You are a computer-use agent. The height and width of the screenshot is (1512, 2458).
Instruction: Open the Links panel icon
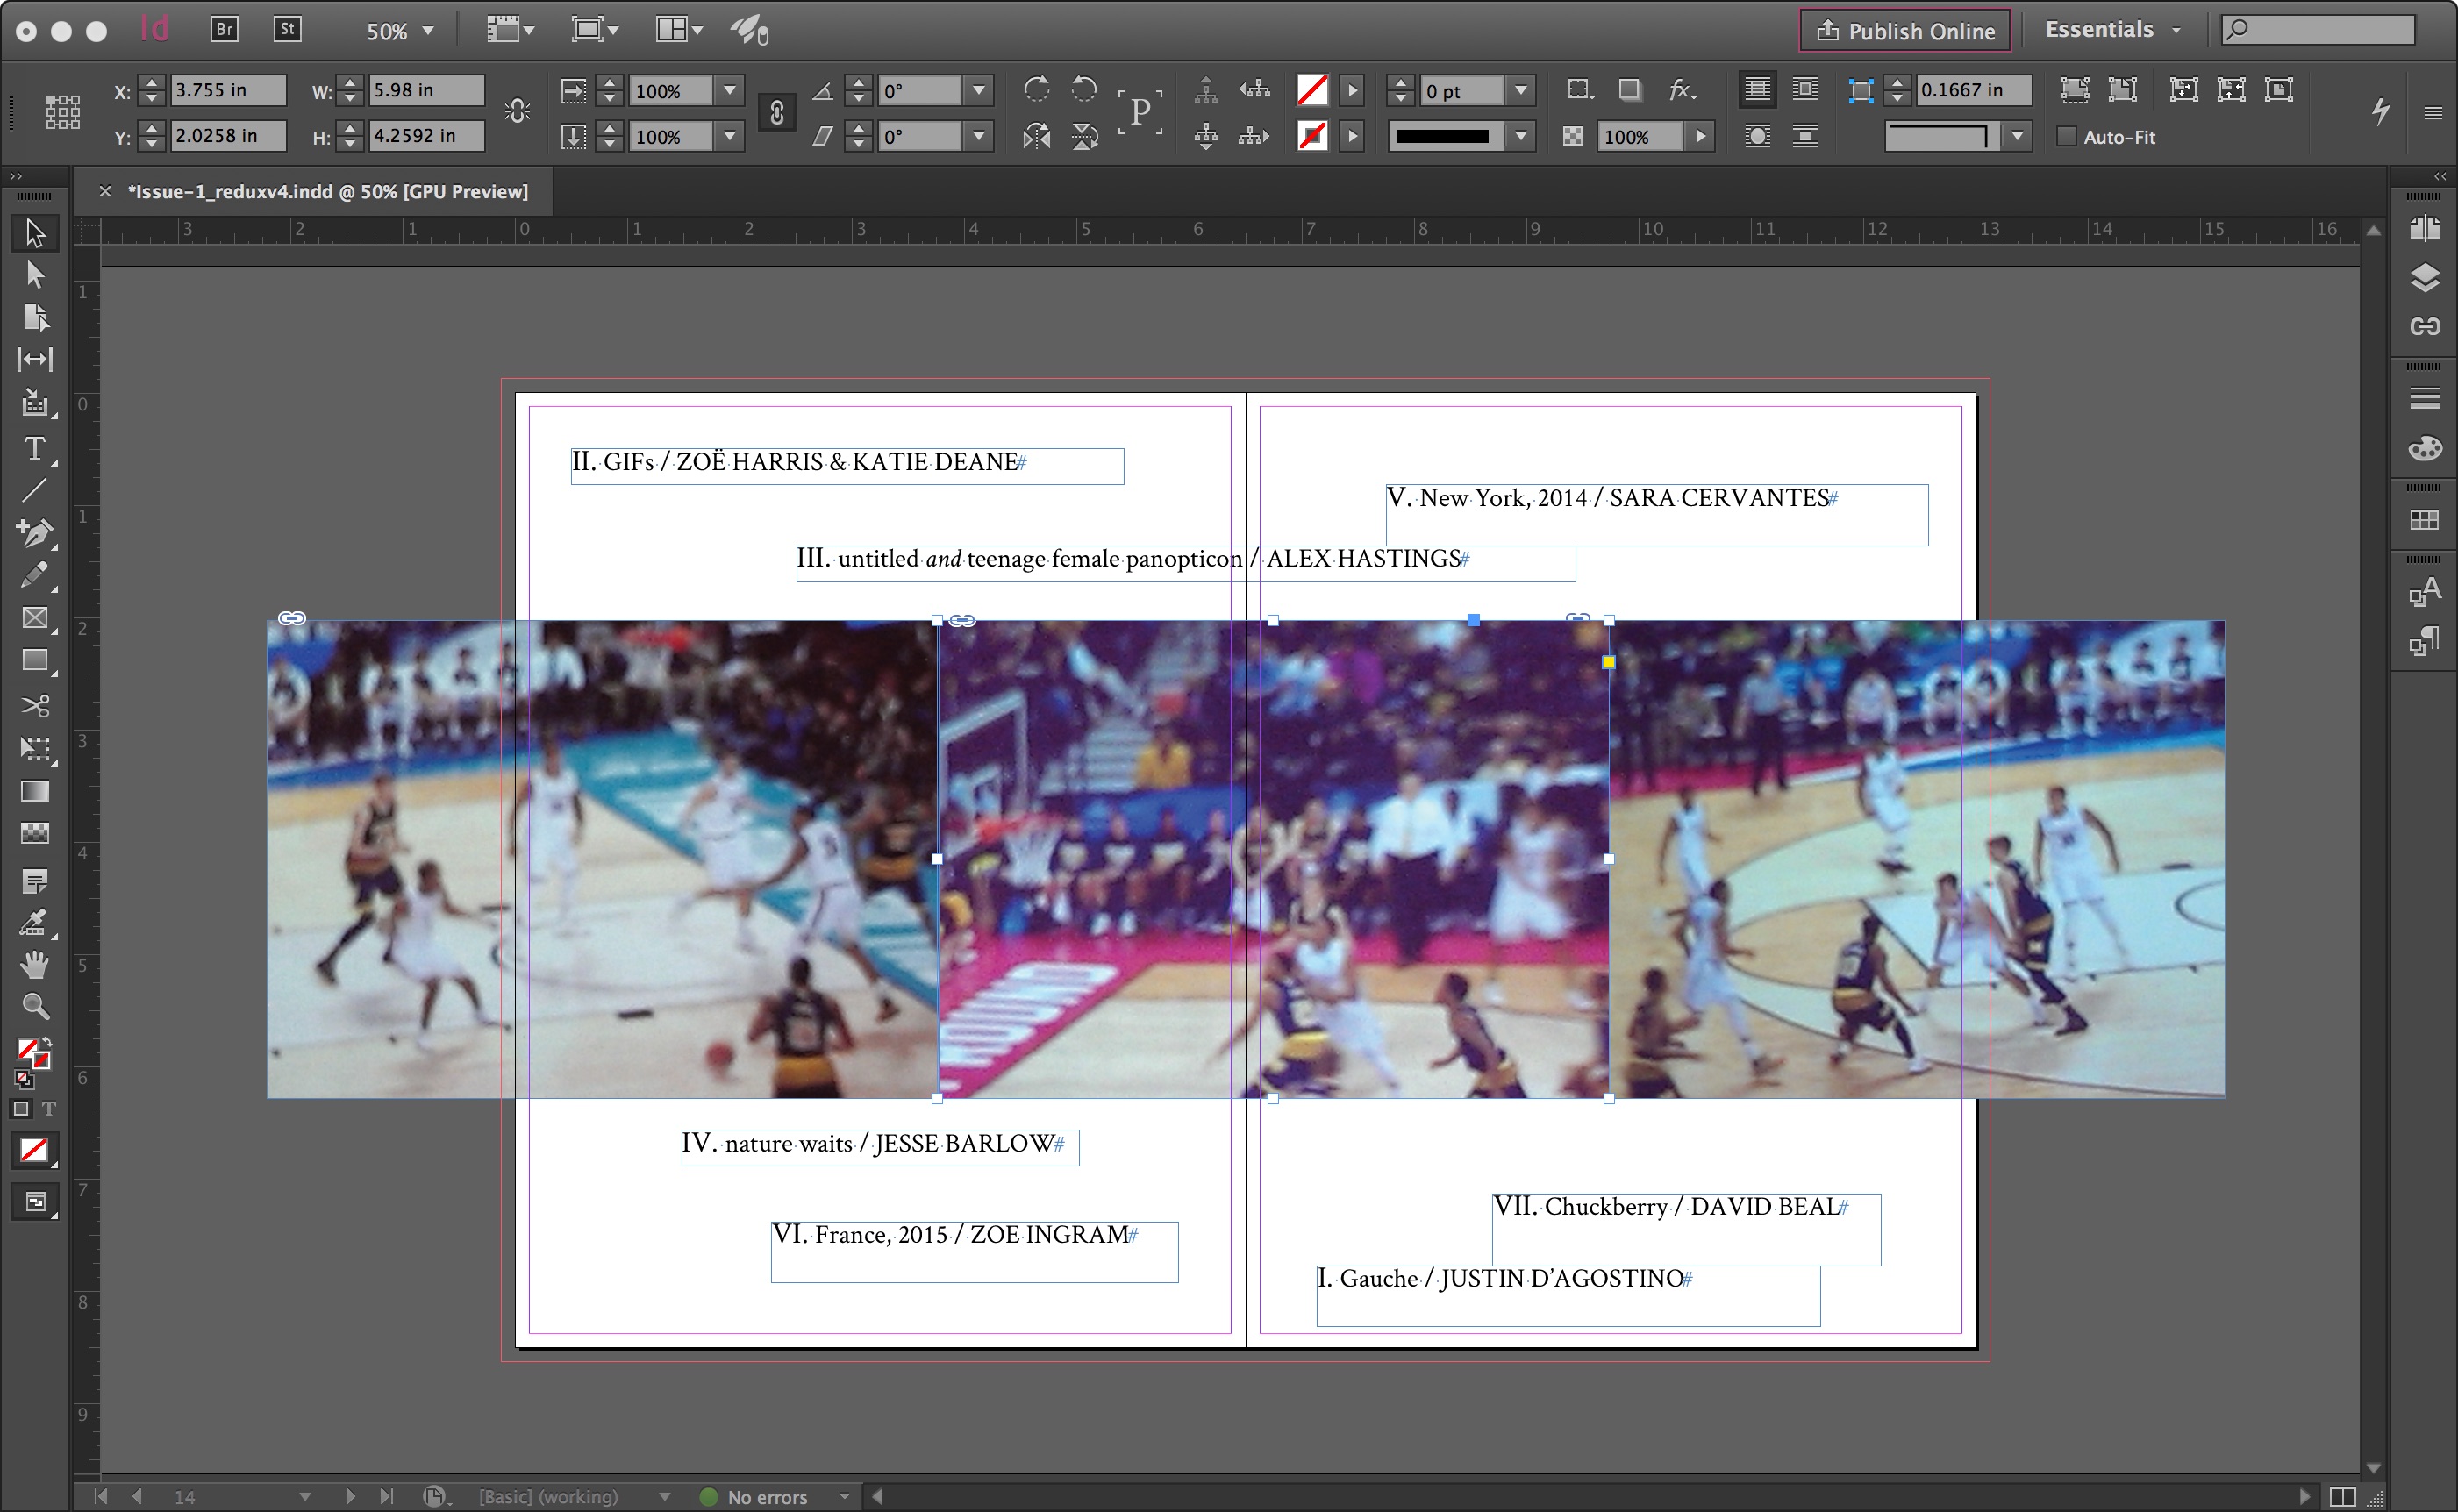coord(2424,326)
